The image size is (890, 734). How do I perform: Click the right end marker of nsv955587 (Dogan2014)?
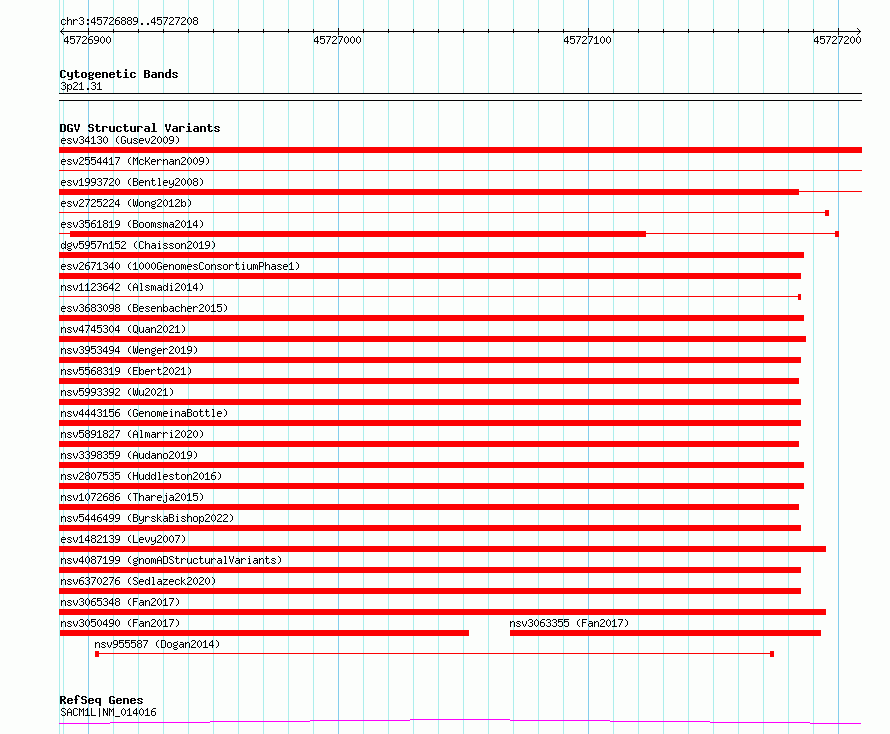[x=772, y=654]
